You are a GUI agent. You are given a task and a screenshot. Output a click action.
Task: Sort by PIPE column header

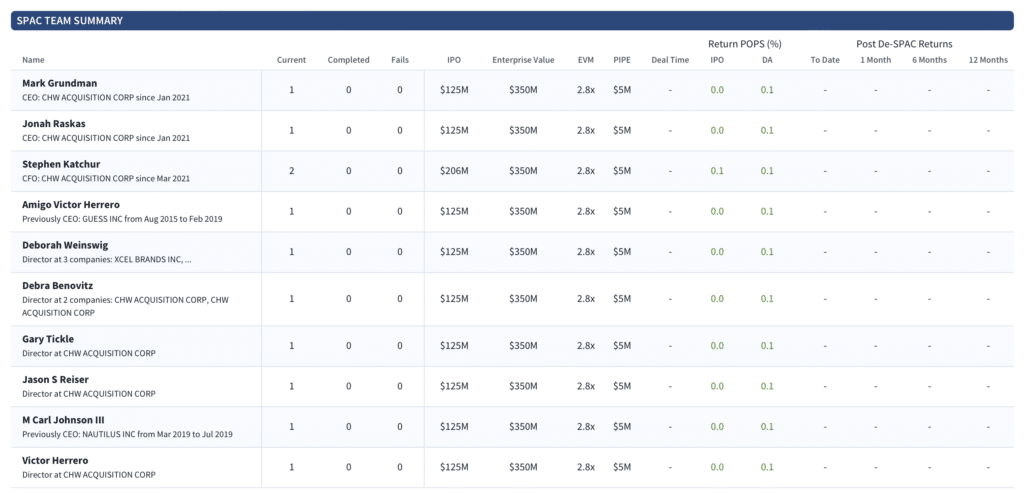(x=622, y=60)
